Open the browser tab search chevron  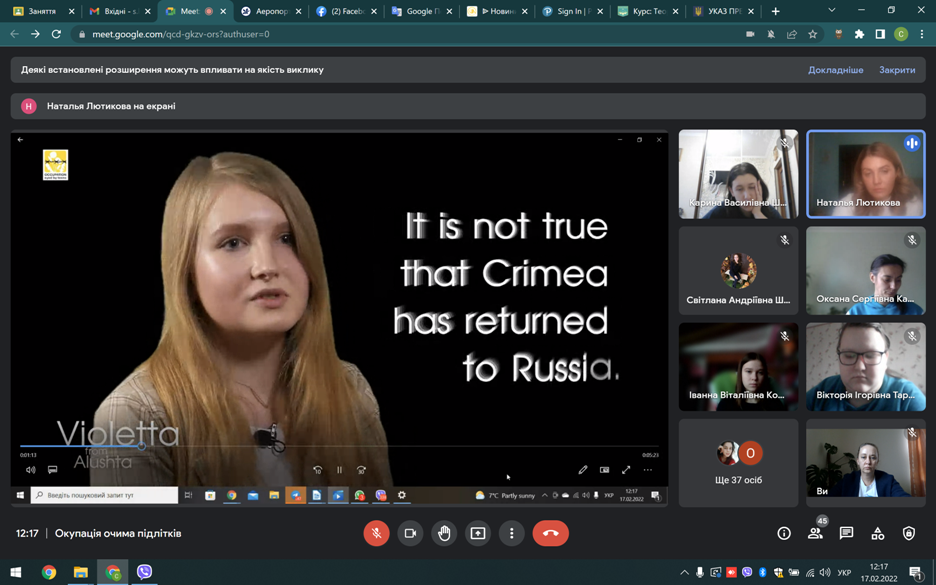831,11
